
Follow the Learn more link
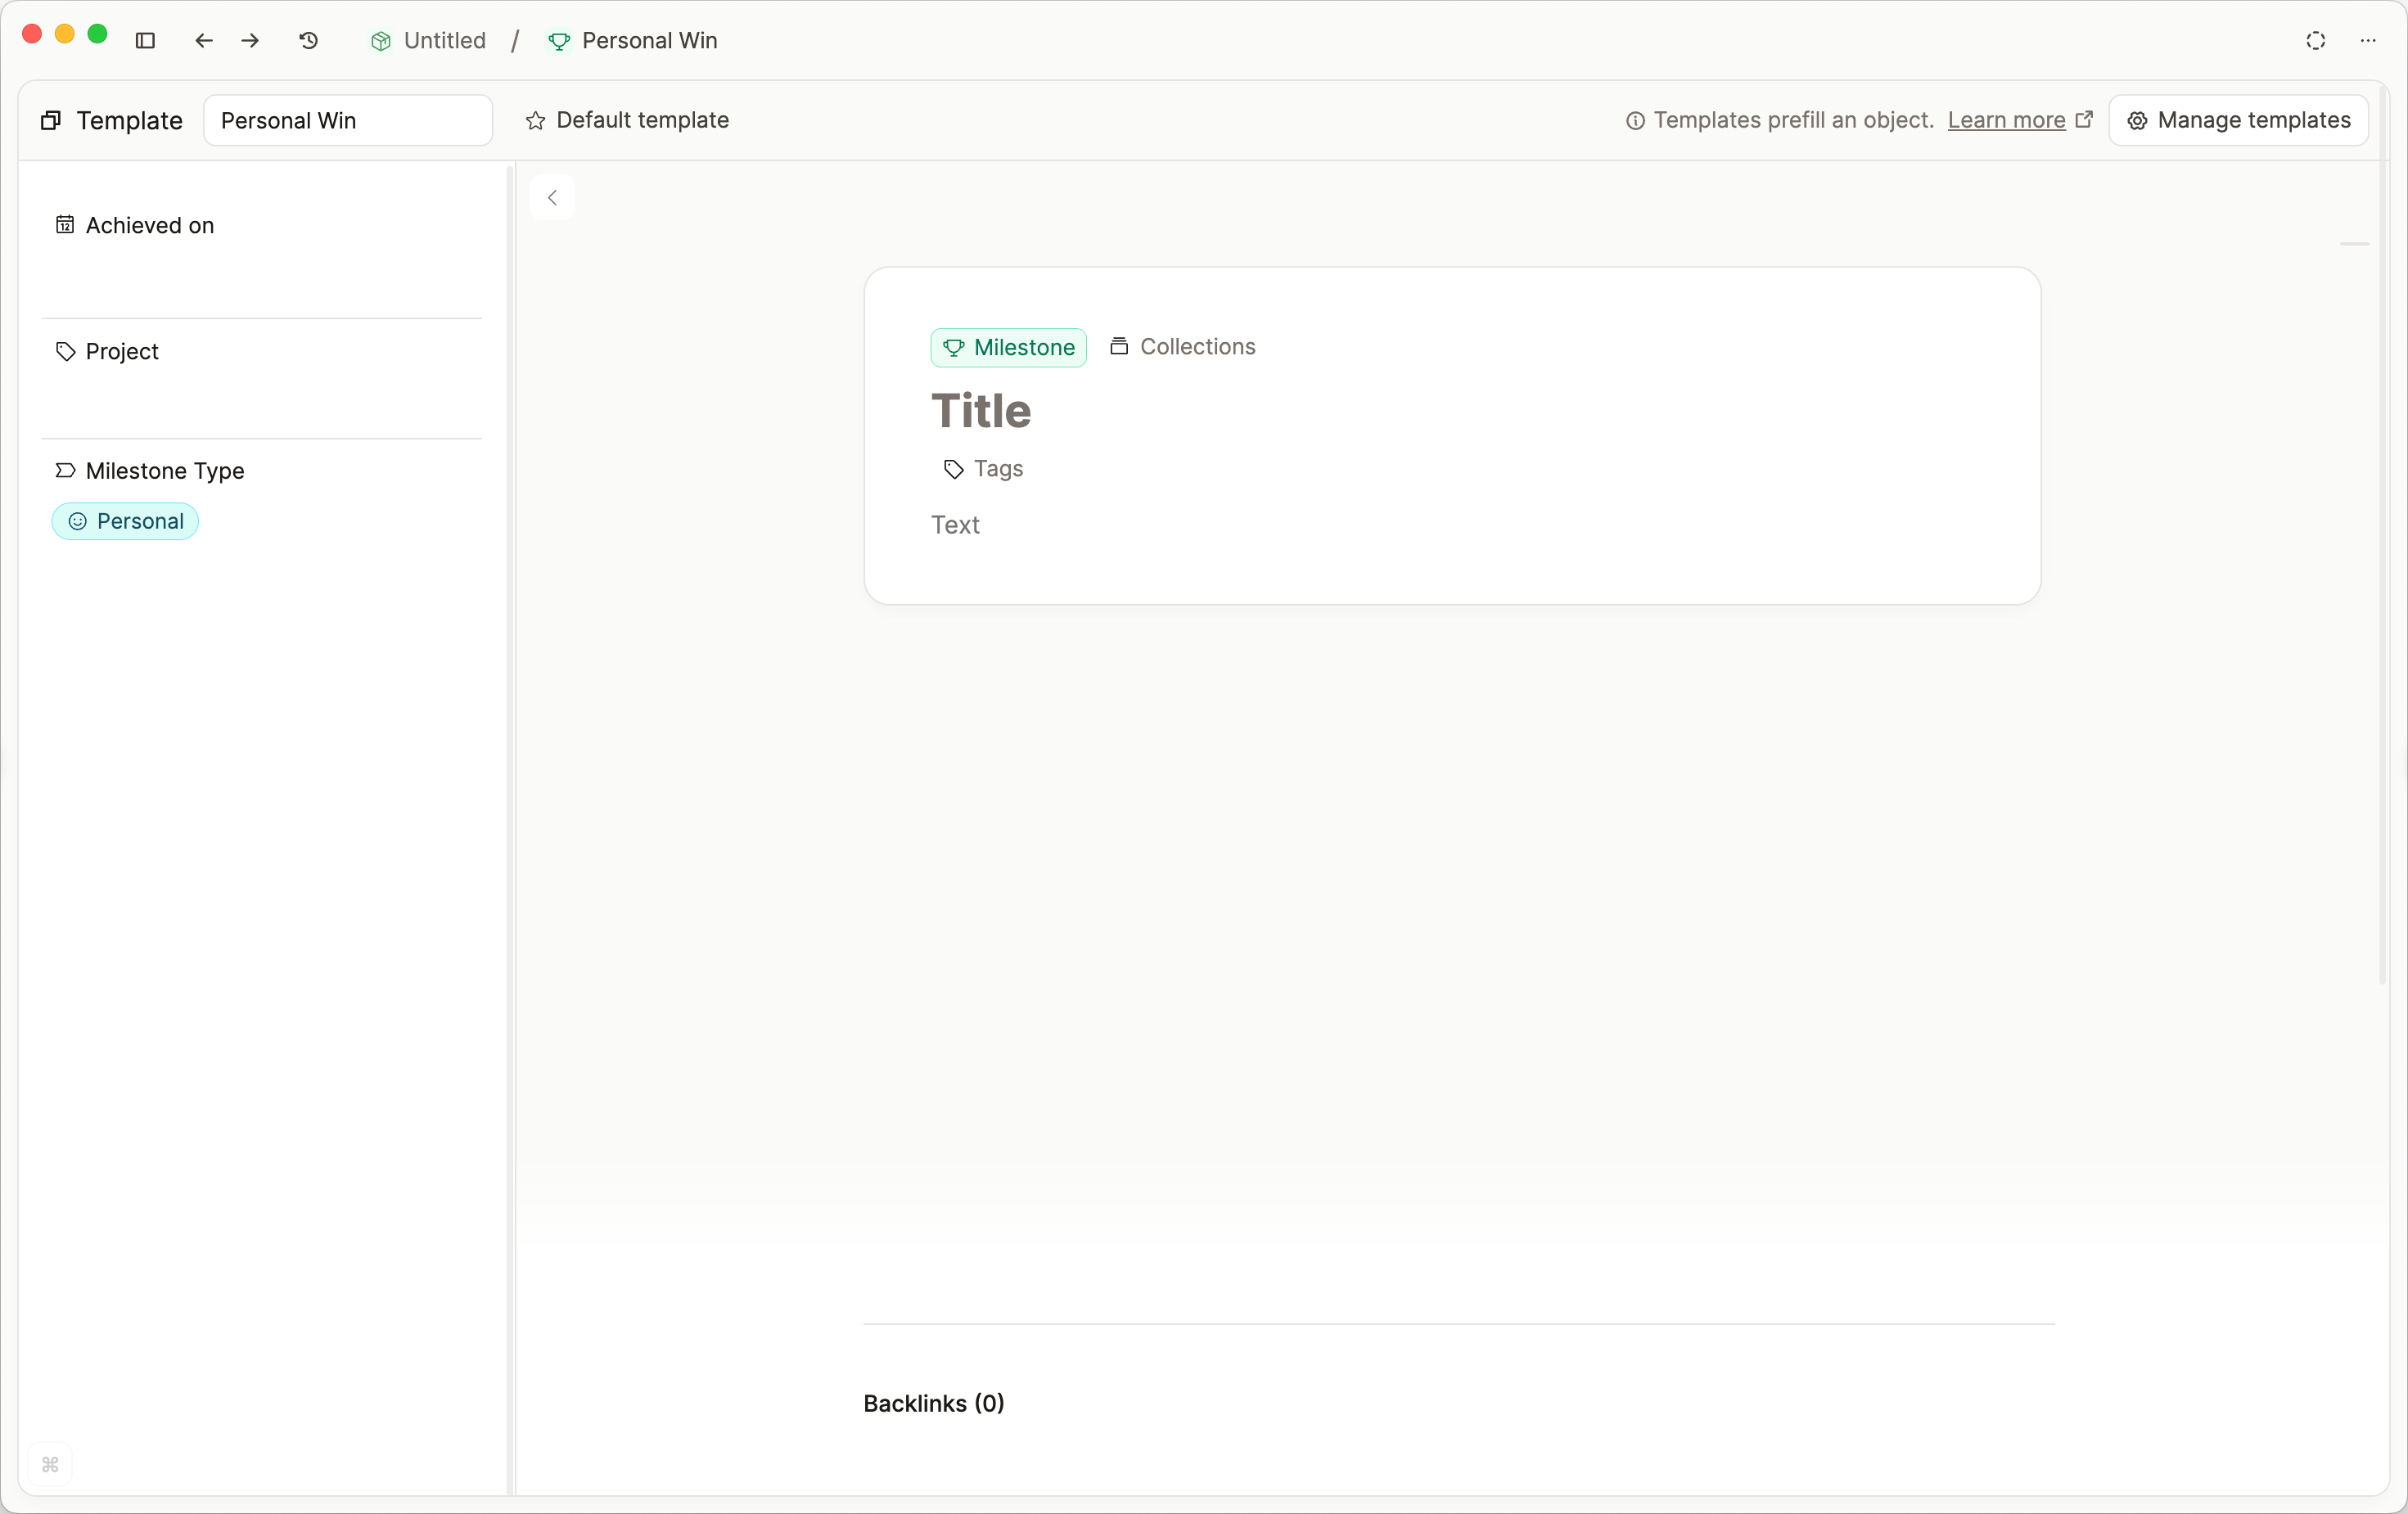coord(2006,120)
